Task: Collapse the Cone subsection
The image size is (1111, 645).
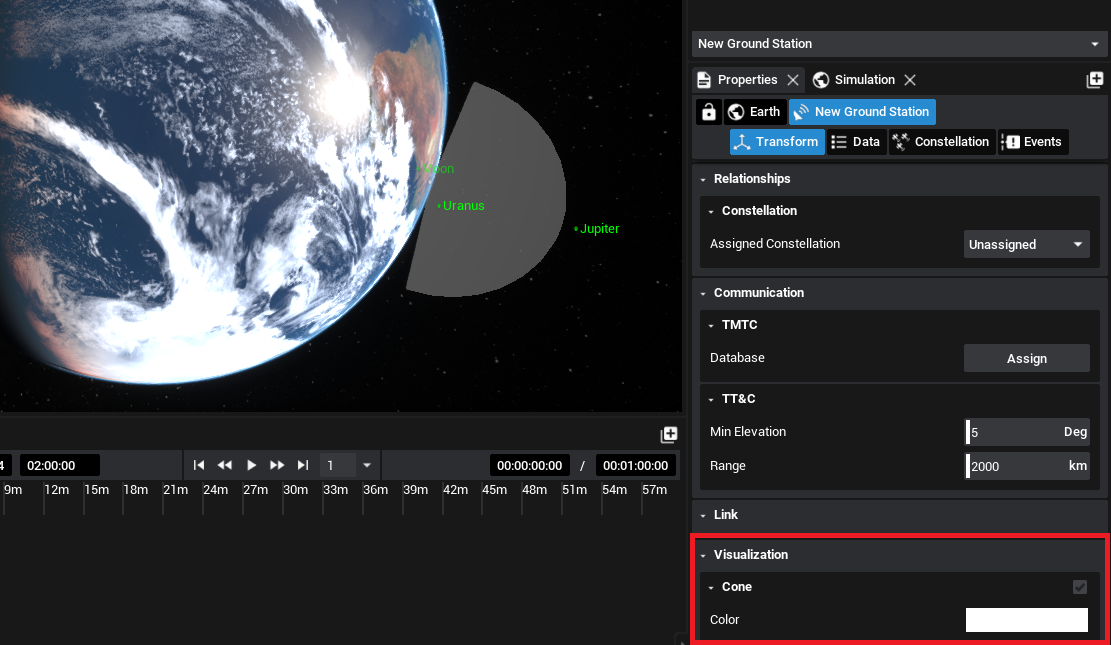Action: [x=711, y=588]
